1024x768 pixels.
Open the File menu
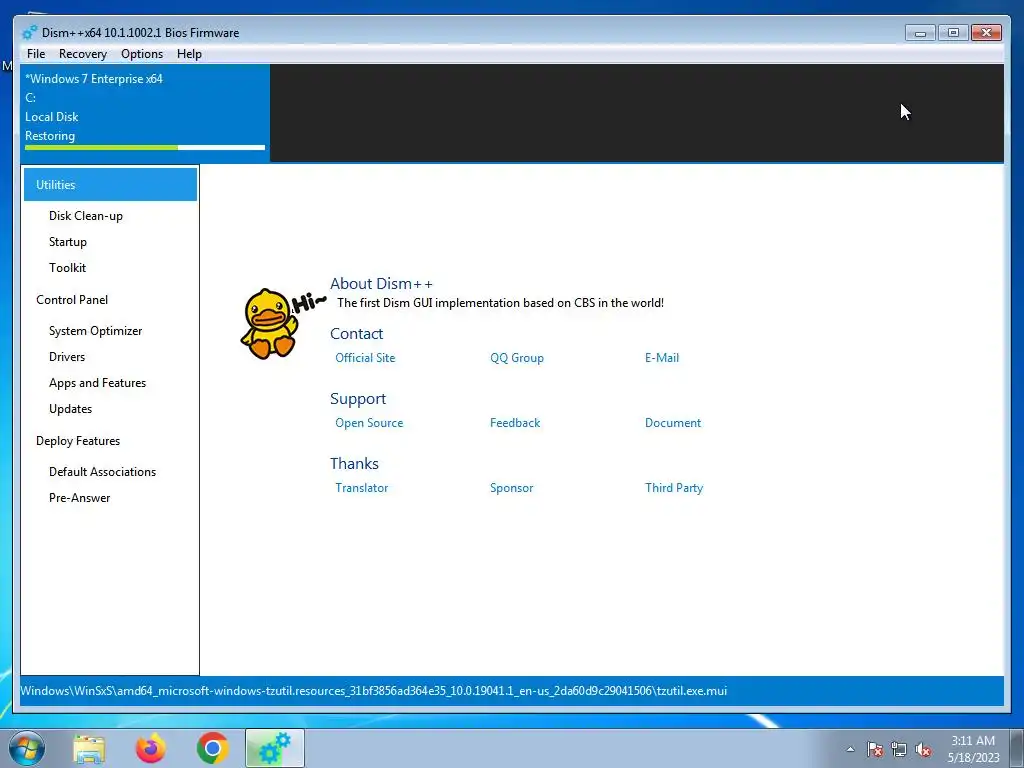pos(36,54)
